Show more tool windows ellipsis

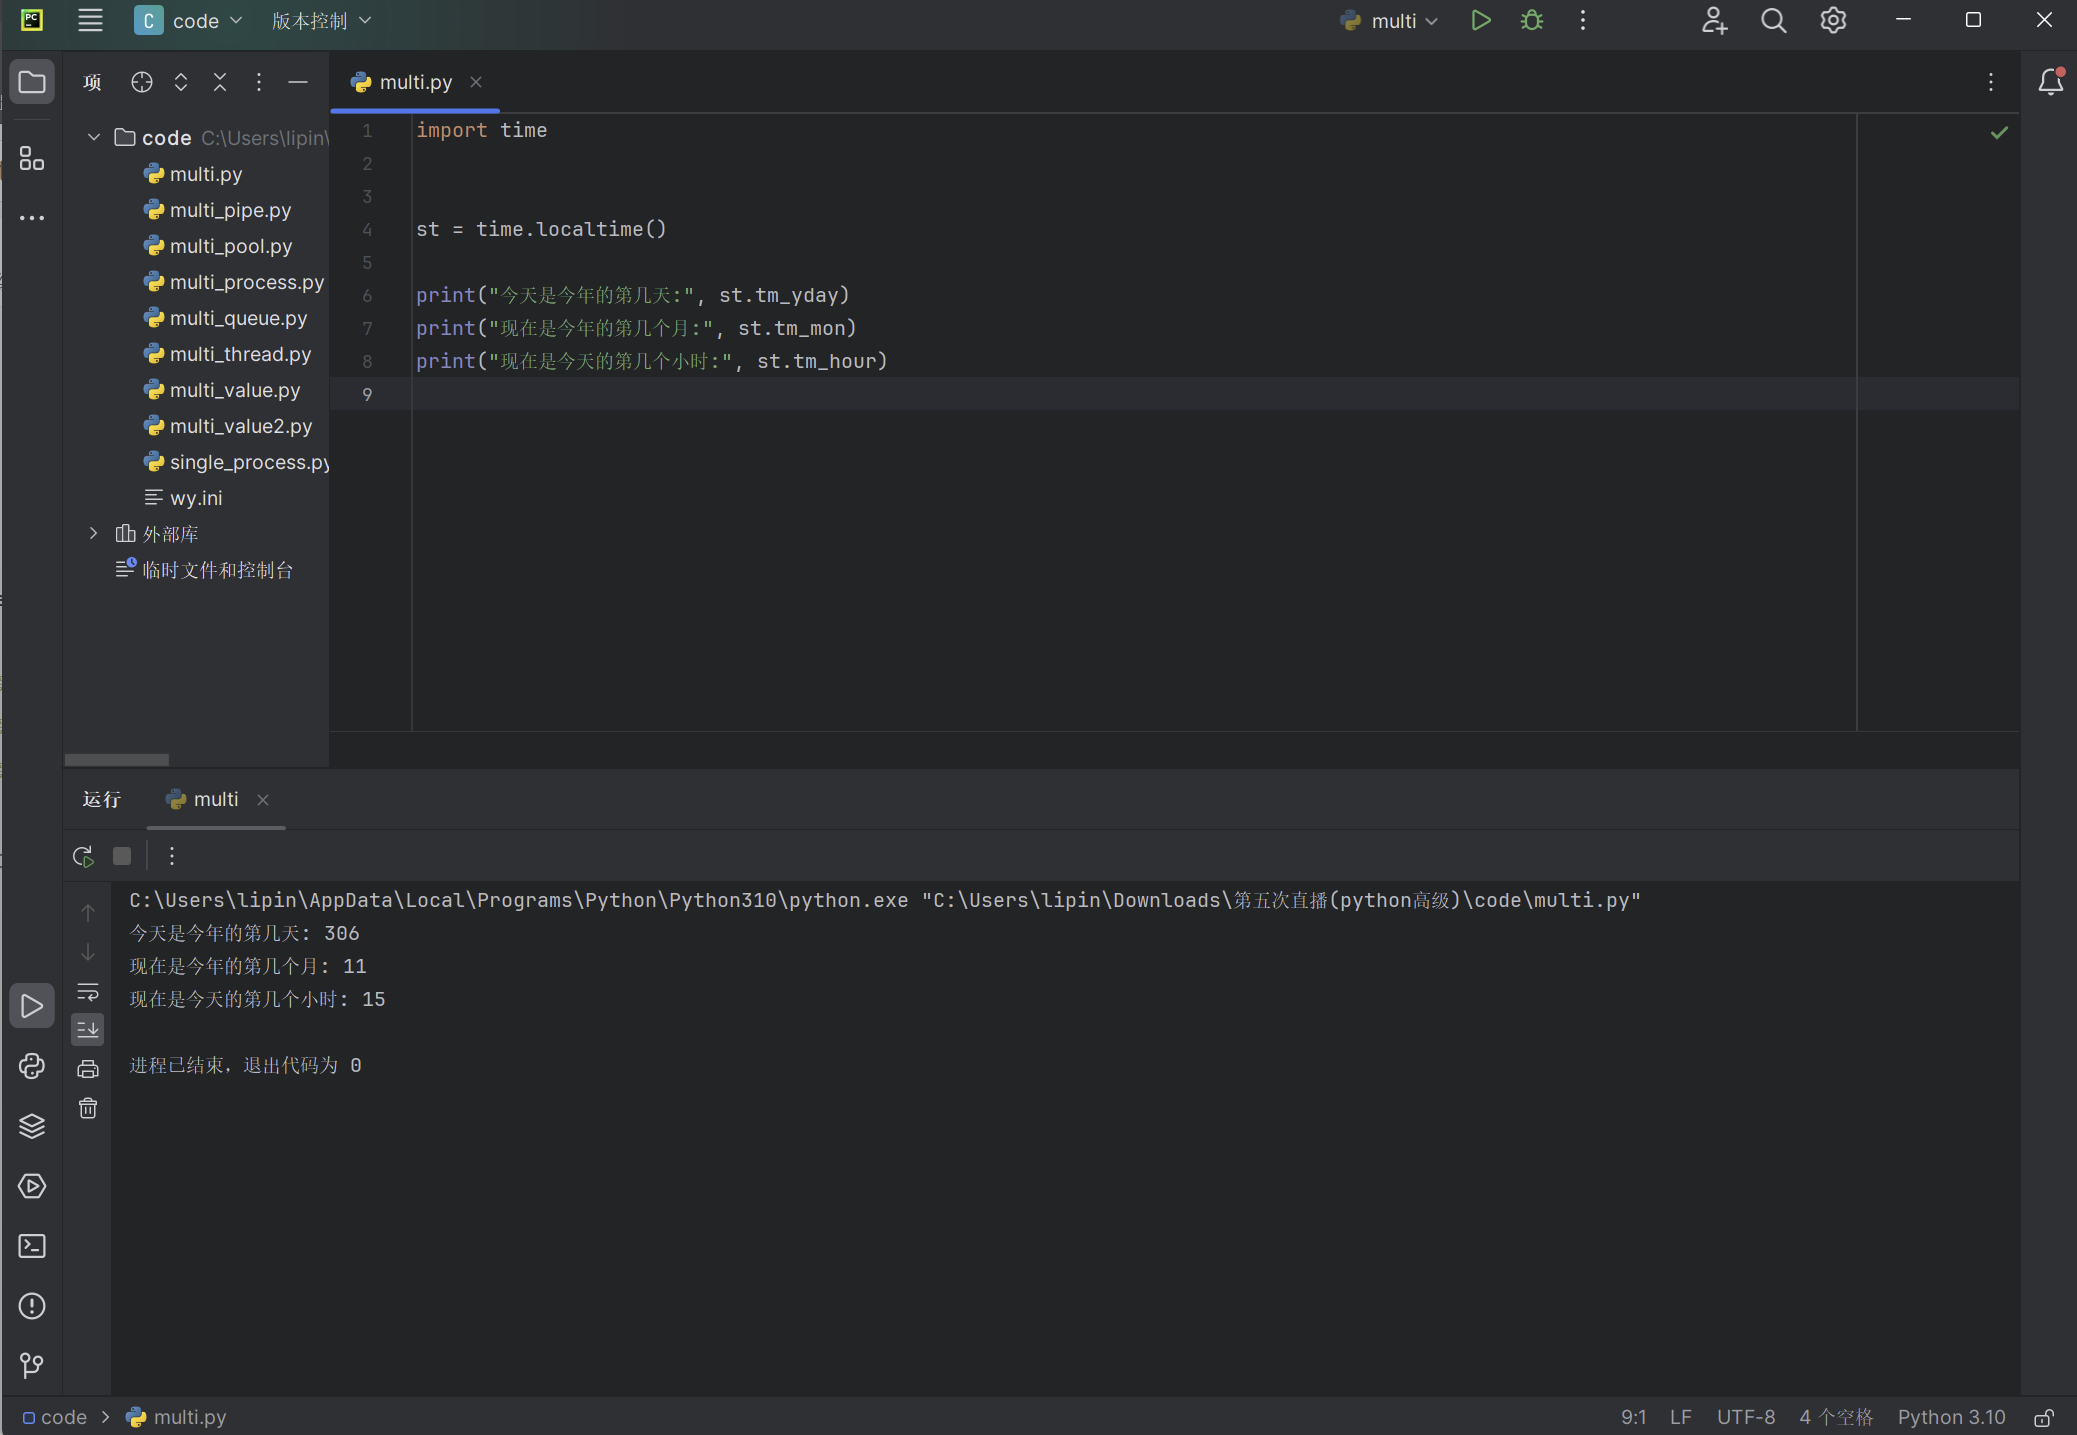[x=32, y=218]
